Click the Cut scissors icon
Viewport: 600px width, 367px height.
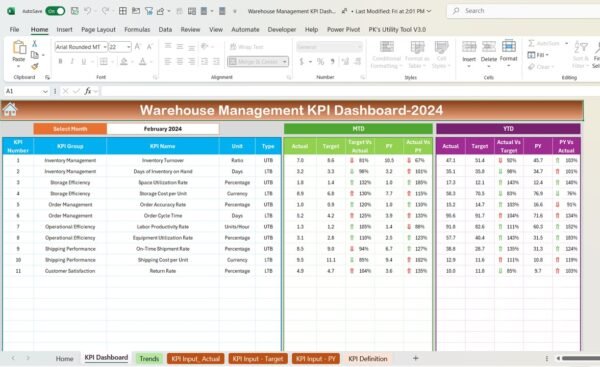34,44
